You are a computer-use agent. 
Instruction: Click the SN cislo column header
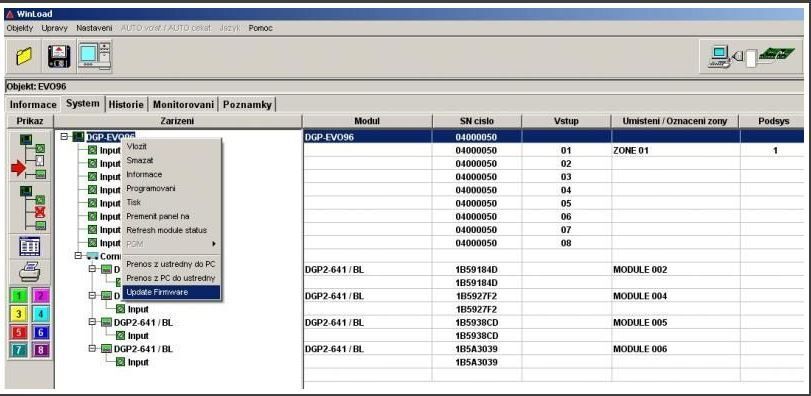[x=477, y=121]
